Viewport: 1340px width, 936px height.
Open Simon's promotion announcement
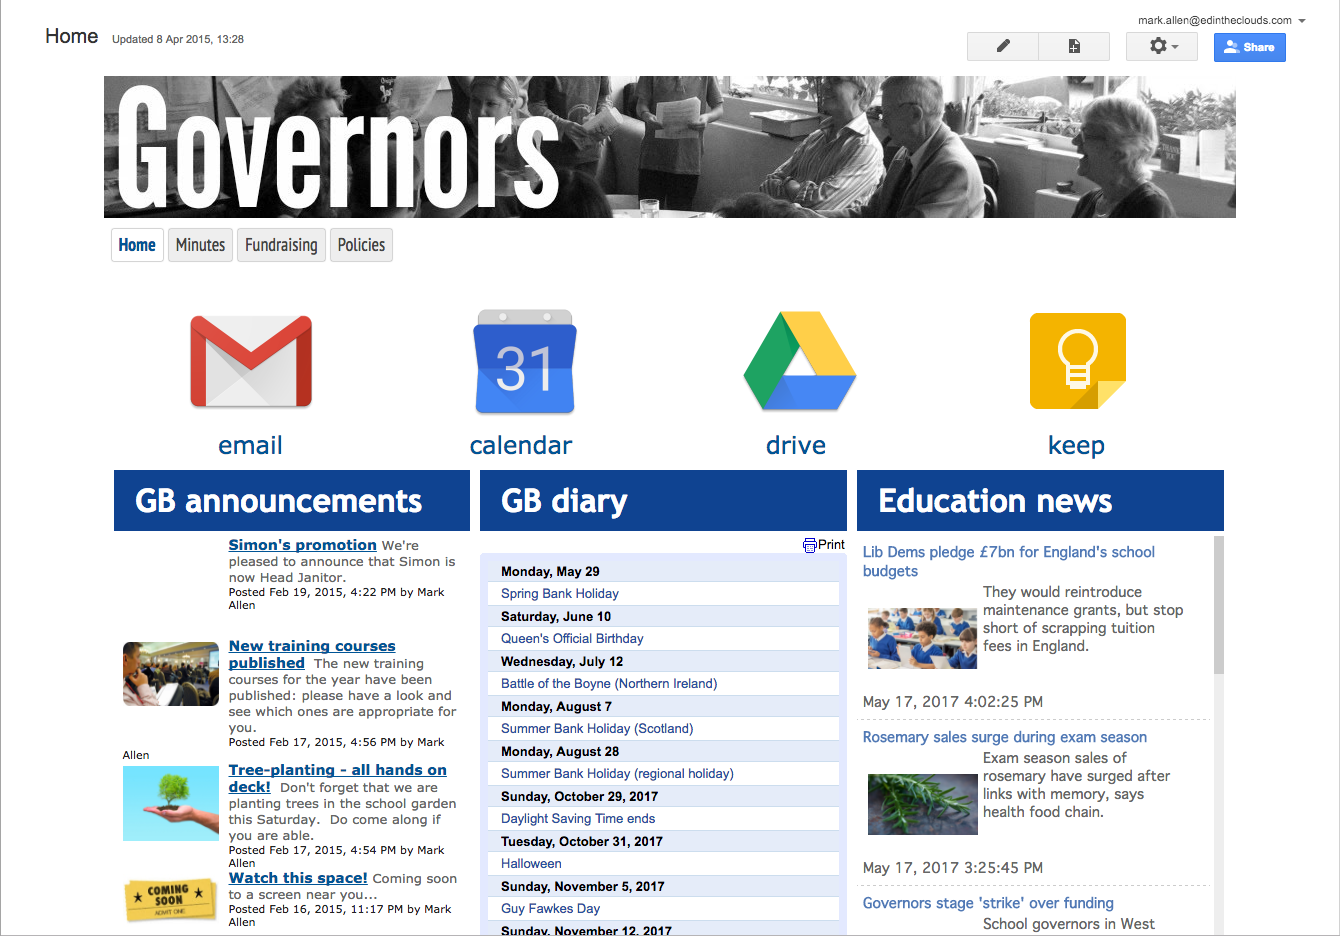pyautogui.click(x=302, y=545)
